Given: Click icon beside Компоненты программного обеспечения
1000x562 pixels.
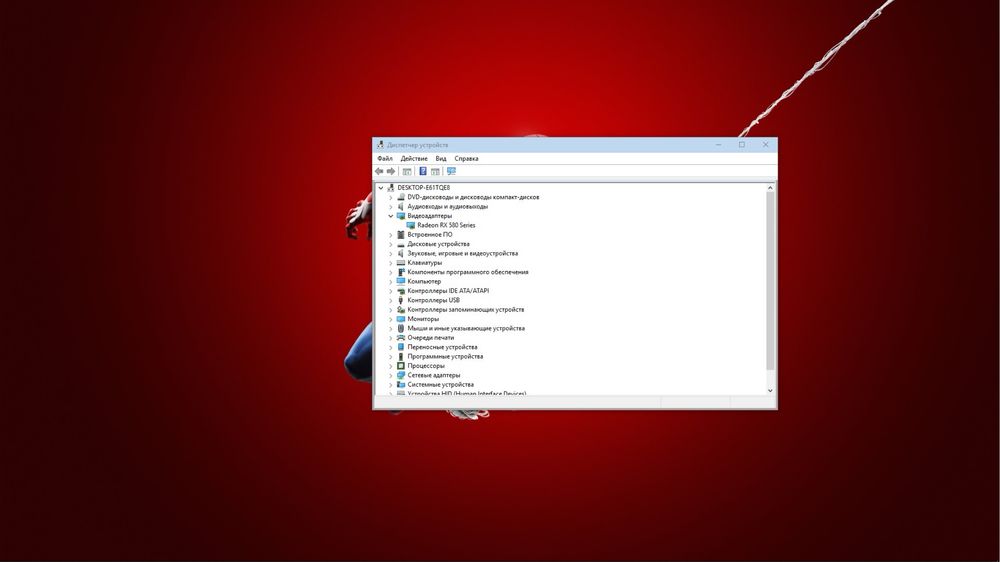Looking at the screenshot, I should tap(401, 272).
